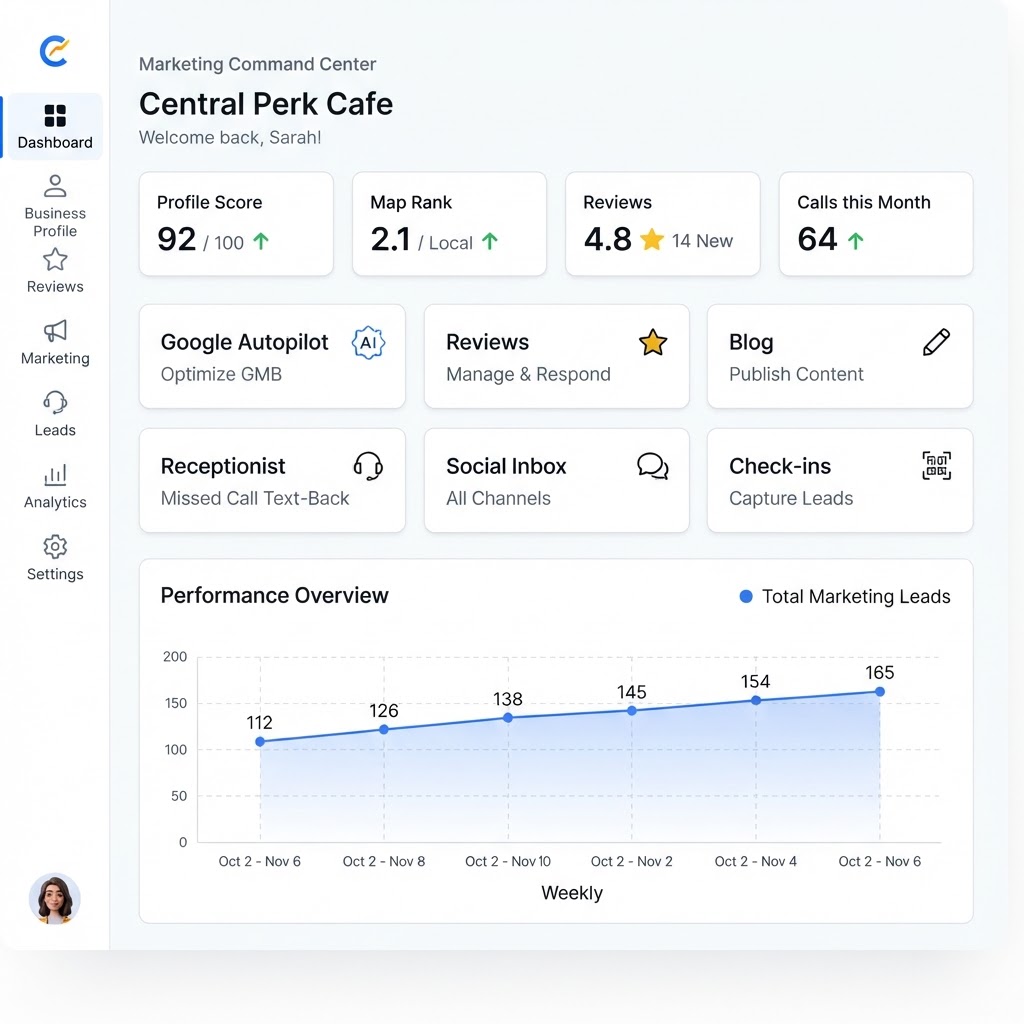
Task: Go to Marketing label in the sidebar
Action: click(55, 359)
